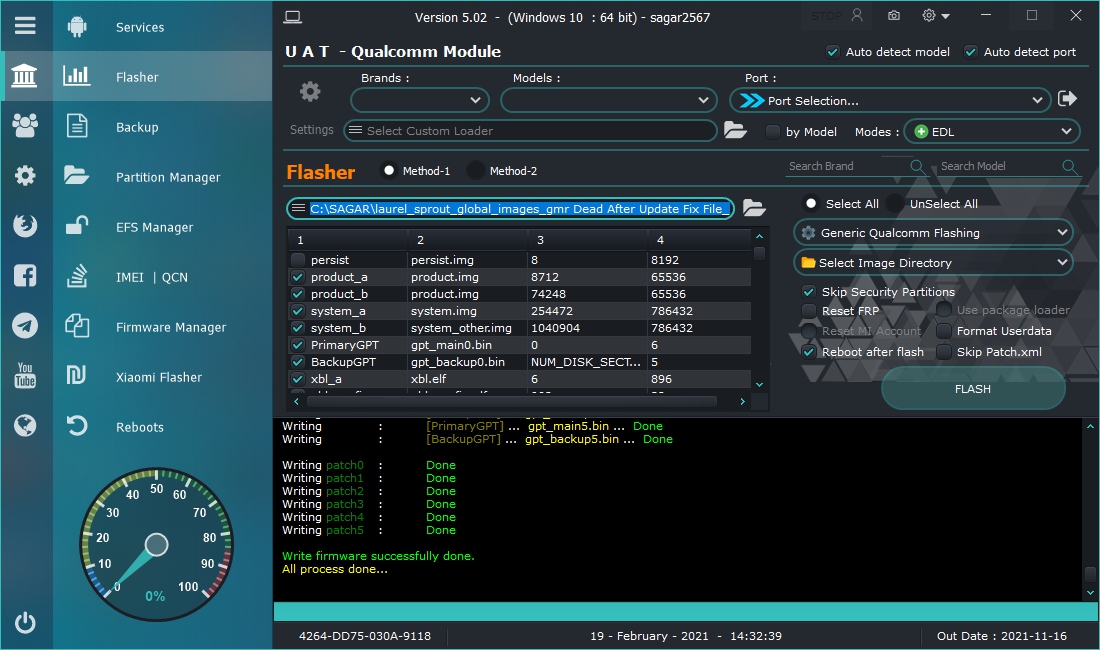Click the Search Model field
Screen dimensions: 1100x650
999,166
